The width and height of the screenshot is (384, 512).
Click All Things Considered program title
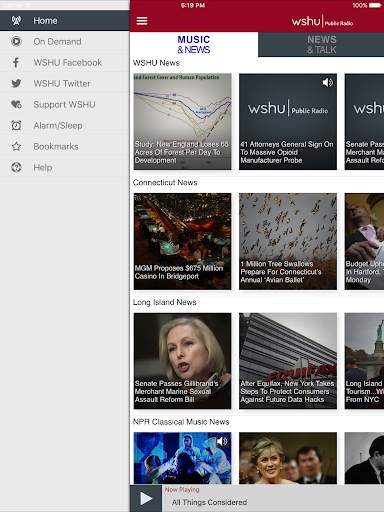coord(209,502)
